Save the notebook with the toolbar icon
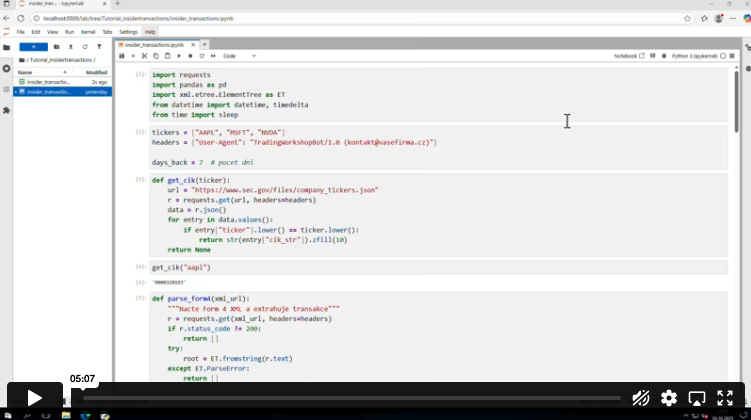 pyautogui.click(x=122, y=56)
